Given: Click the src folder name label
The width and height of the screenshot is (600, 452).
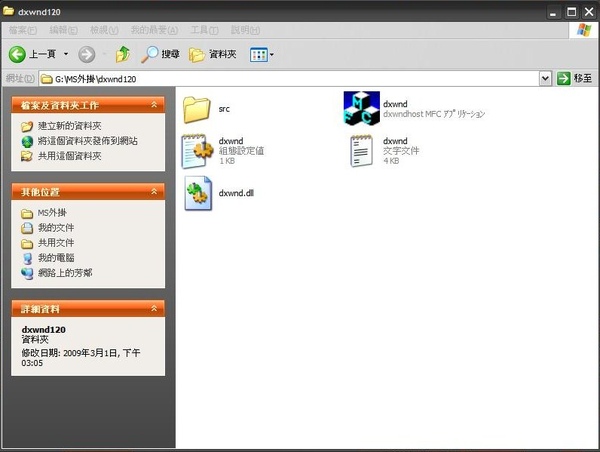Looking at the screenshot, I should pos(224,109).
